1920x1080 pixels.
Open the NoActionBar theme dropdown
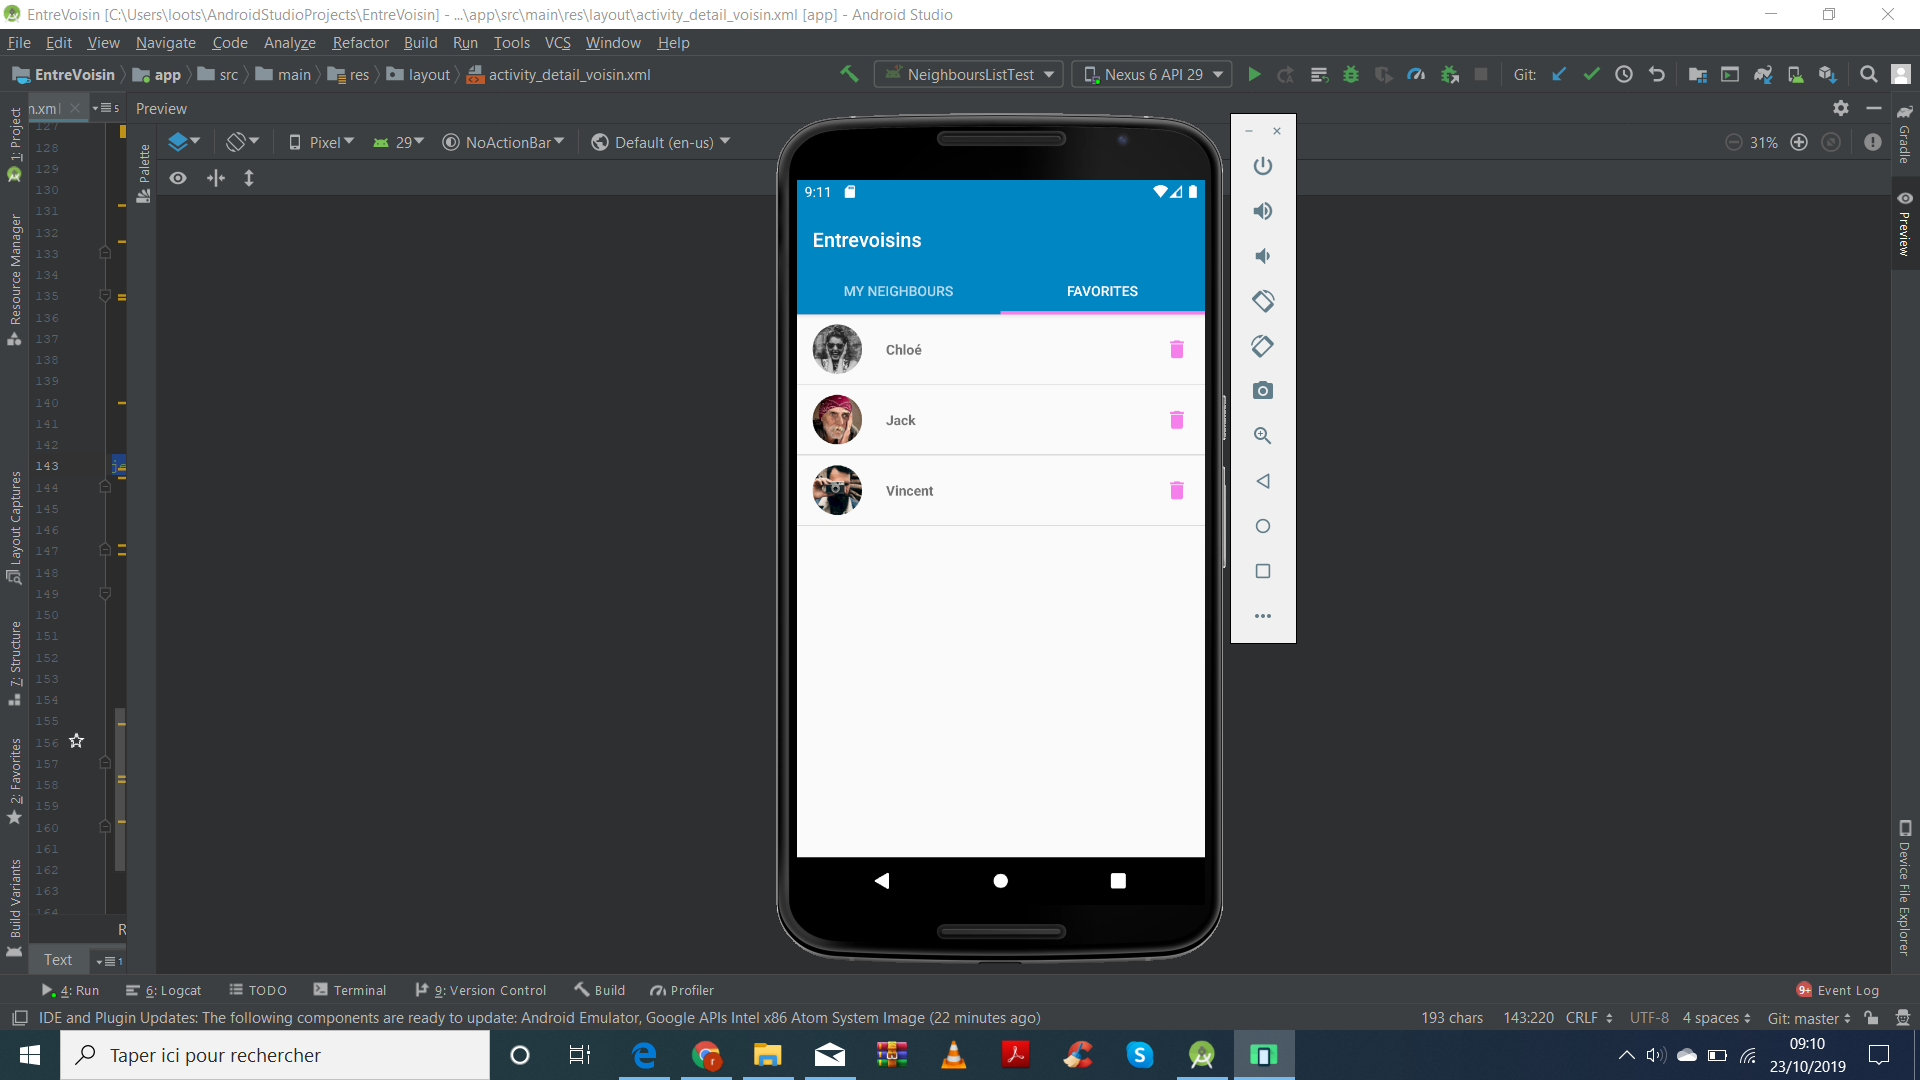point(504,143)
